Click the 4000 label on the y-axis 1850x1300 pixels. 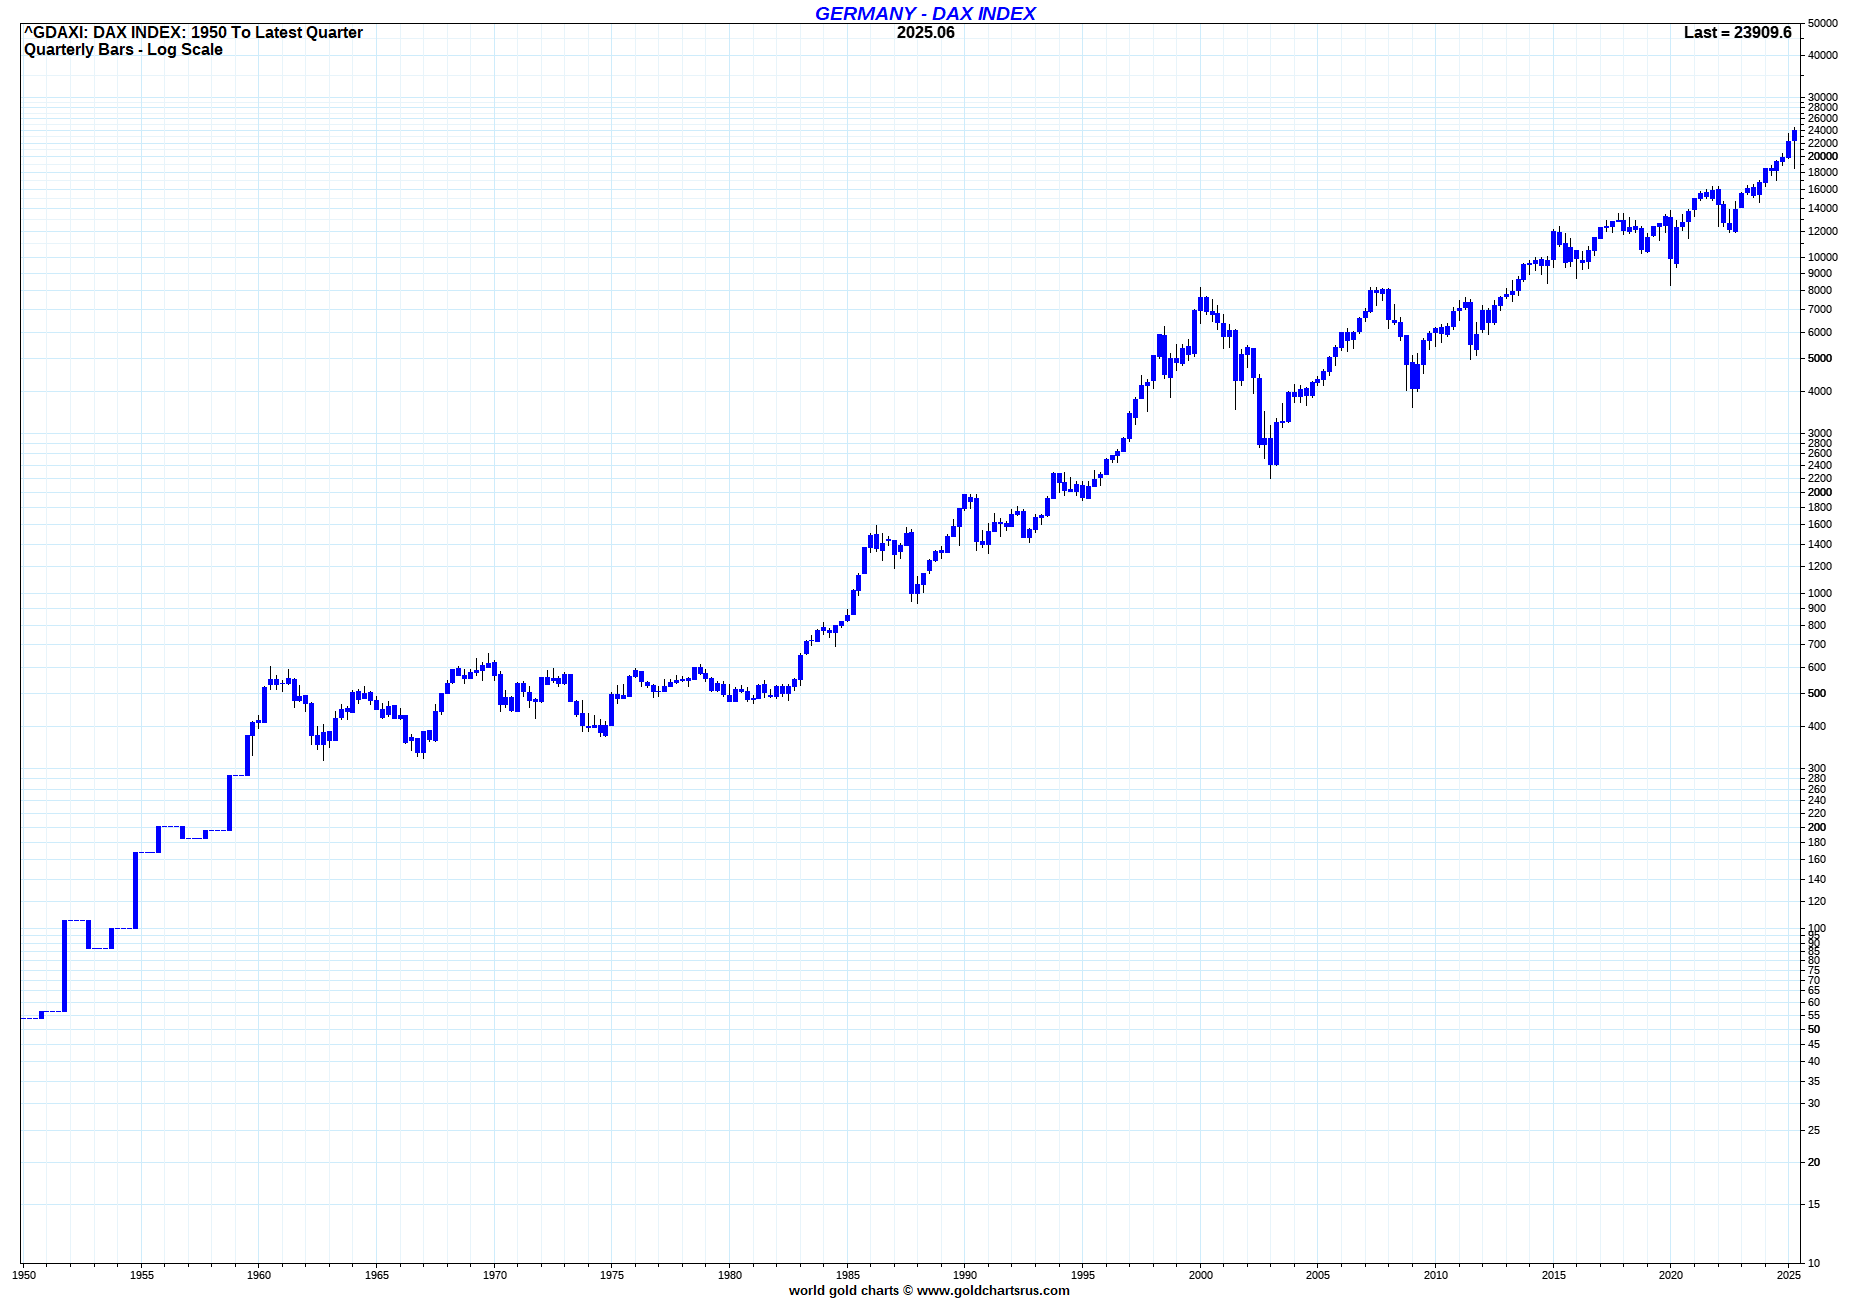tap(1820, 392)
